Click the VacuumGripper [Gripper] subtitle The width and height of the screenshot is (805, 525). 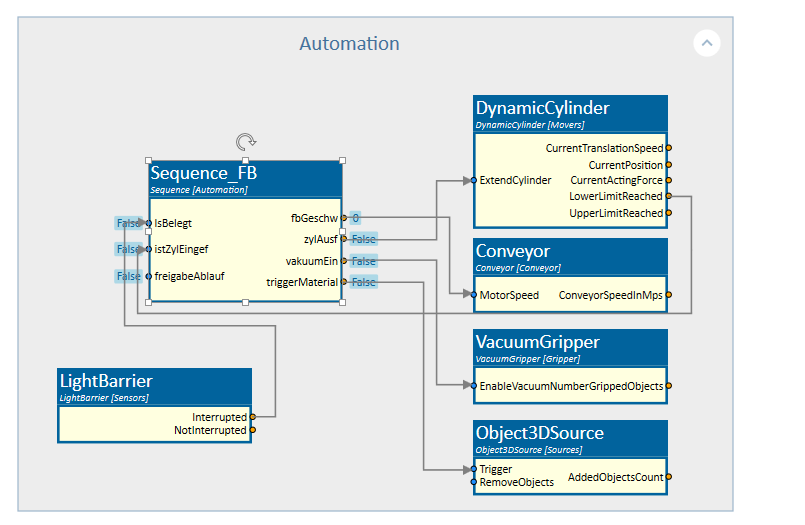tap(528, 359)
